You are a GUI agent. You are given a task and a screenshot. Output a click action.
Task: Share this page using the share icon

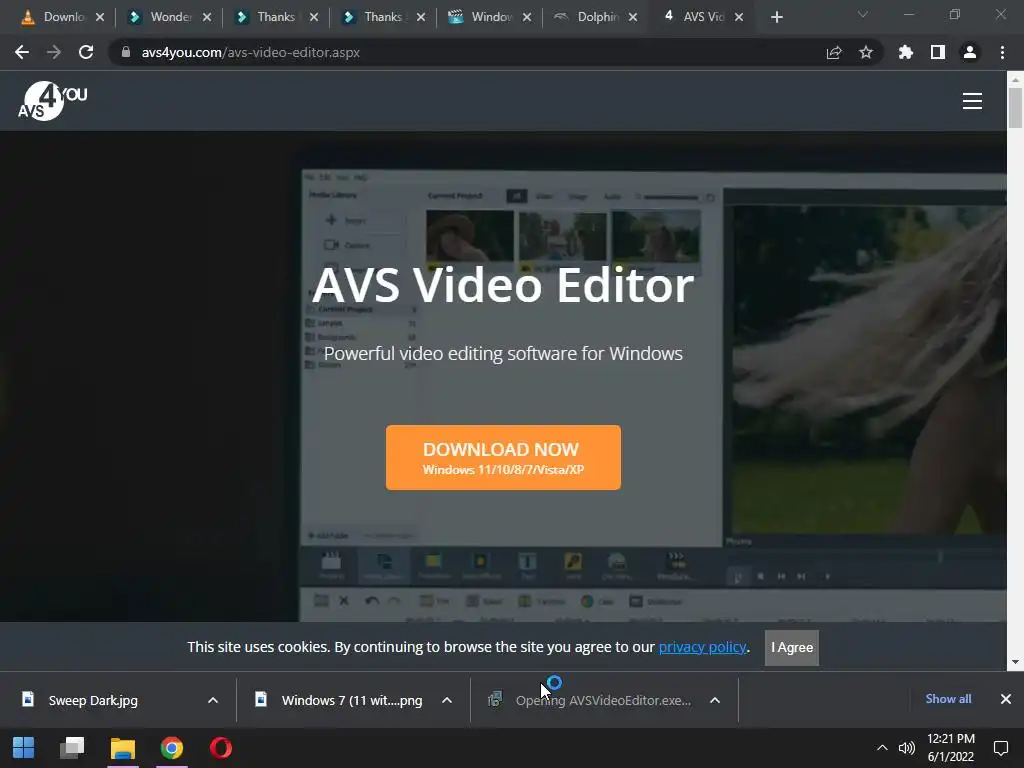833,52
